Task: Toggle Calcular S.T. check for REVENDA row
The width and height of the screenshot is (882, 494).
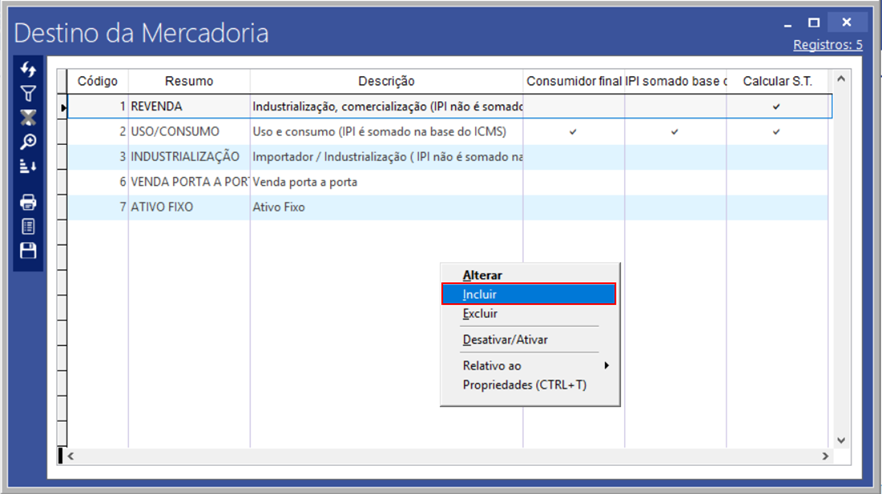Action: pos(776,106)
